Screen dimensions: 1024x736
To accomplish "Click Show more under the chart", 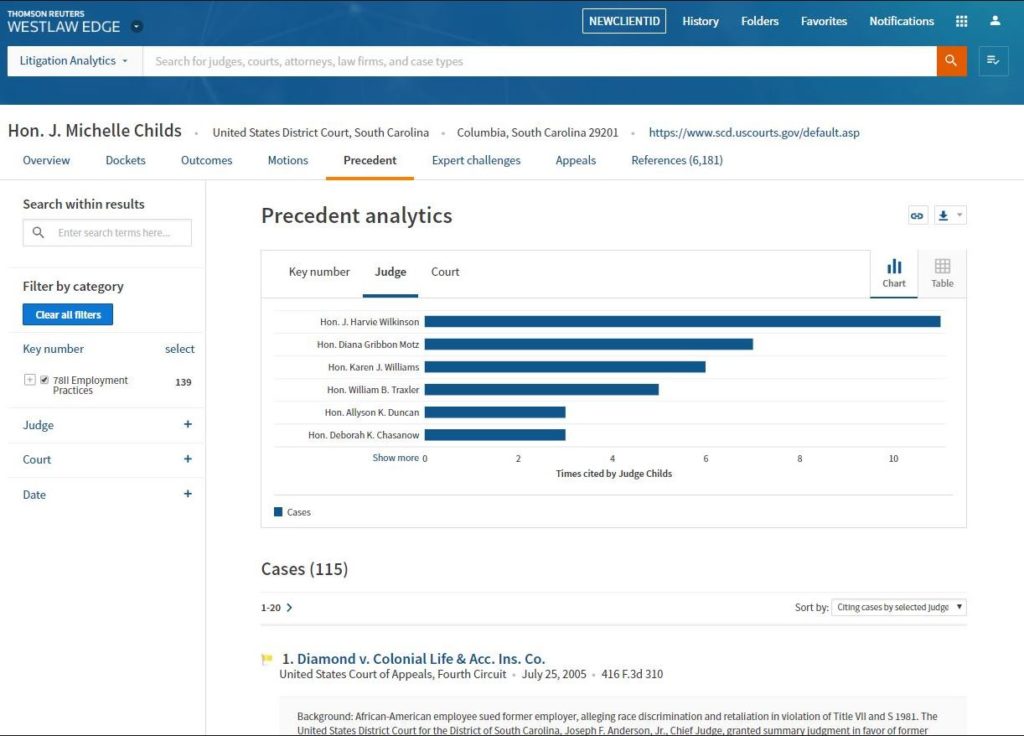I will click(396, 458).
